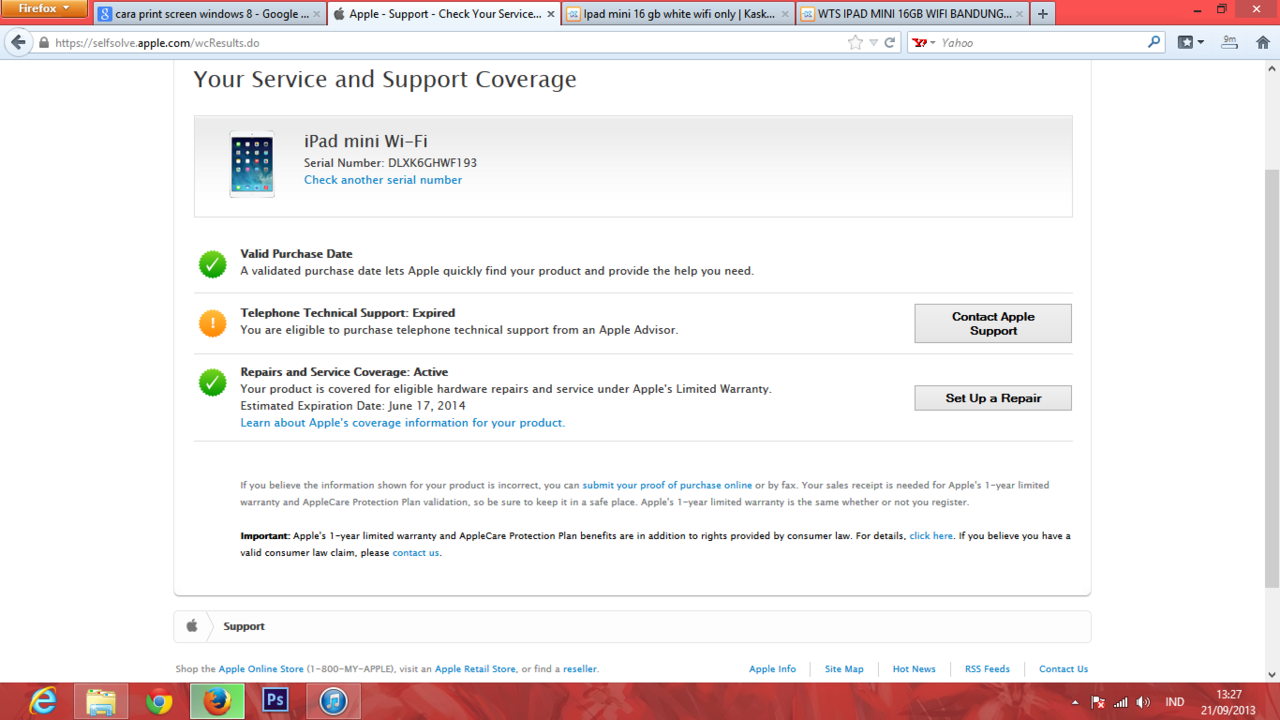Click the 9m download progress icon
This screenshot has width=1280, height=720.
1230,42
